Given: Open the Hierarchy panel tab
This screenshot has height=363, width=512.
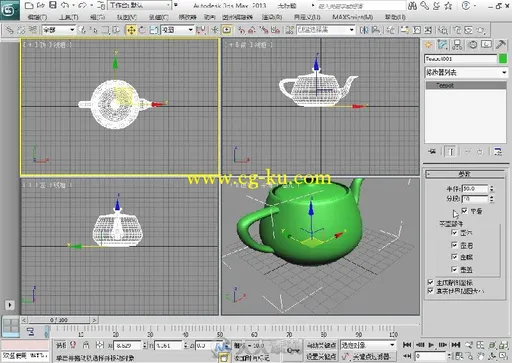Looking at the screenshot, I should pyautogui.click(x=457, y=45).
